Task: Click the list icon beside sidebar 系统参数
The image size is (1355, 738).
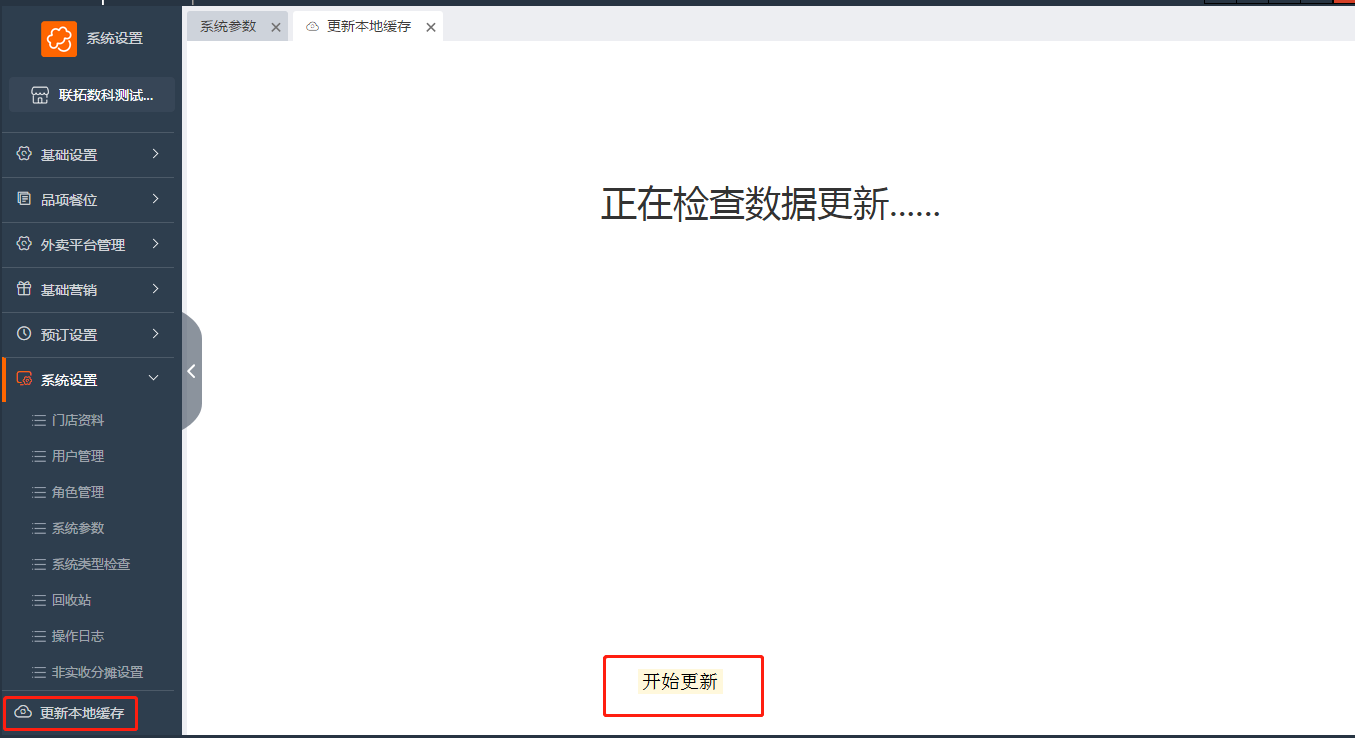Action: (39, 529)
